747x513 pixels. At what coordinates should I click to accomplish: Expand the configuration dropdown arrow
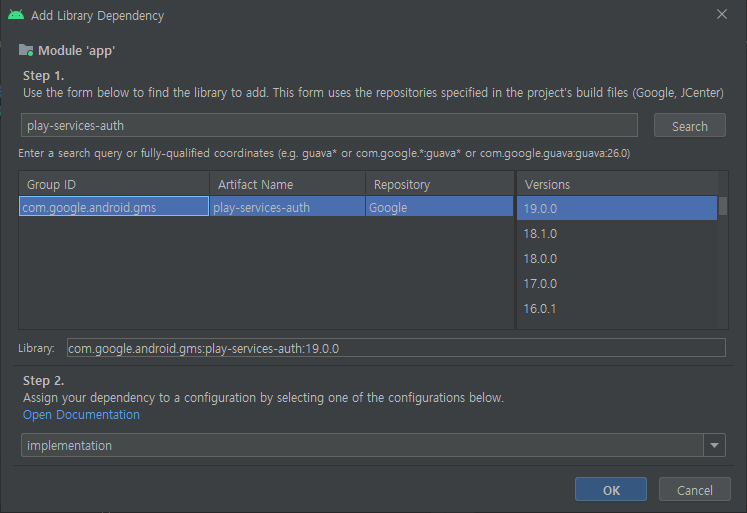tap(714, 445)
